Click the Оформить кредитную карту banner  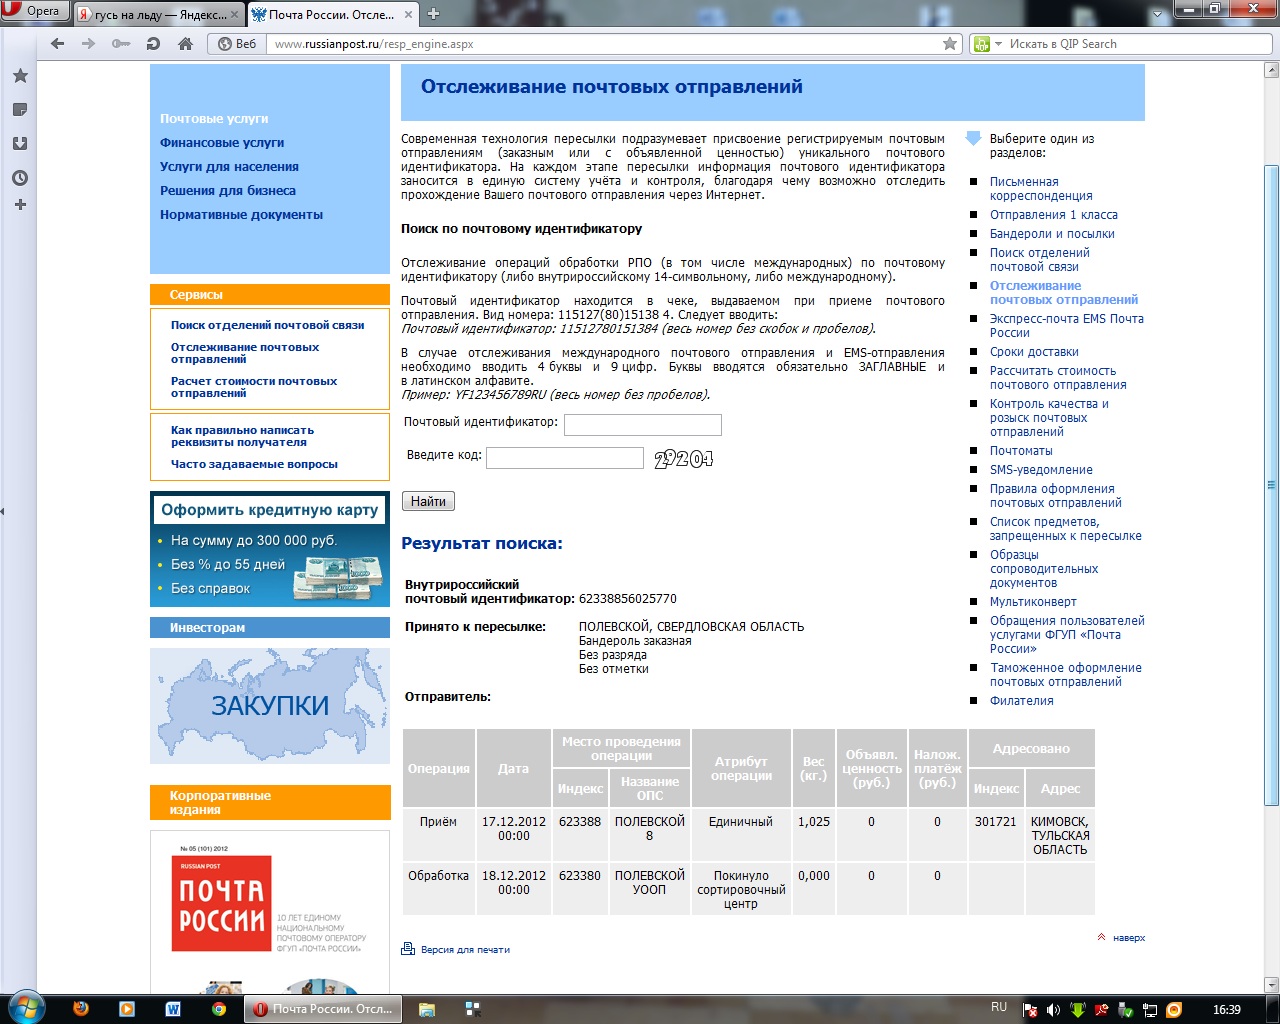pos(270,549)
